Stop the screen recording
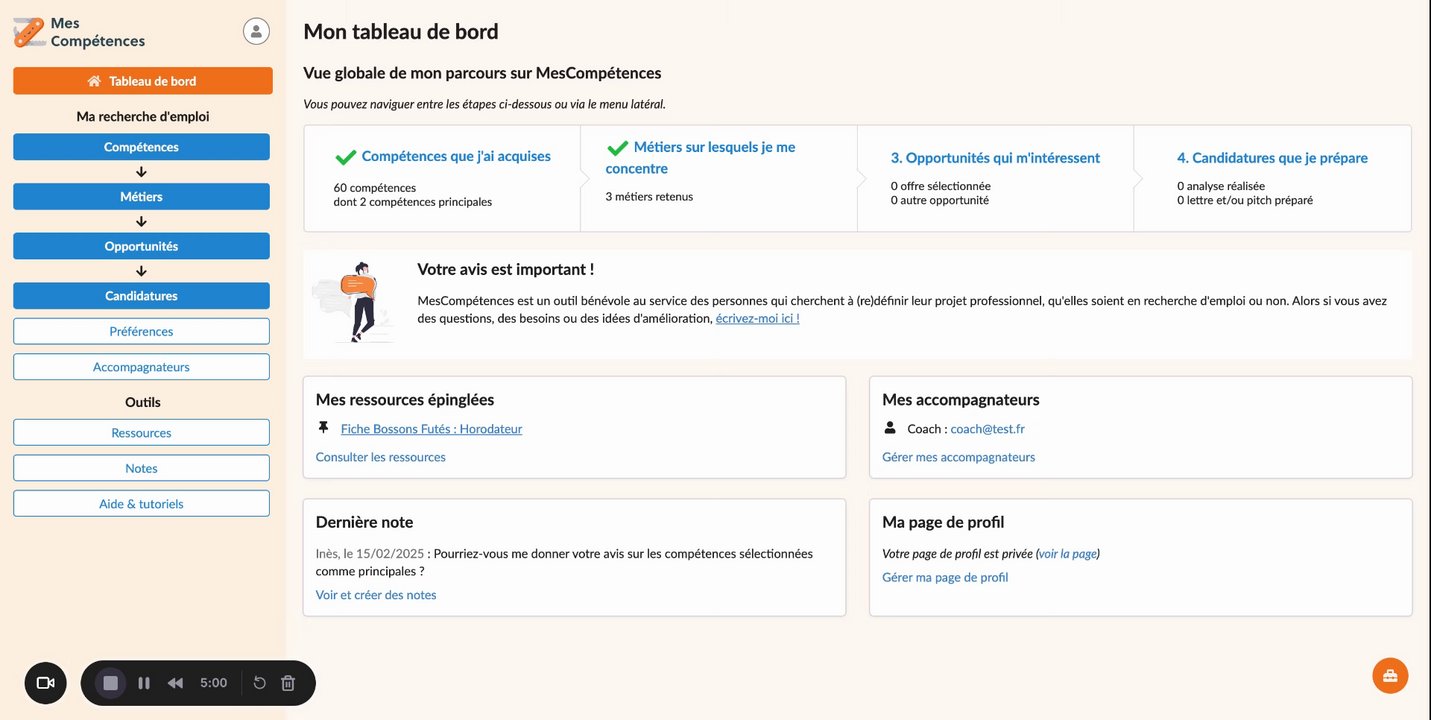The height and width of the screenshot is (720, 1431). (111, 683)
